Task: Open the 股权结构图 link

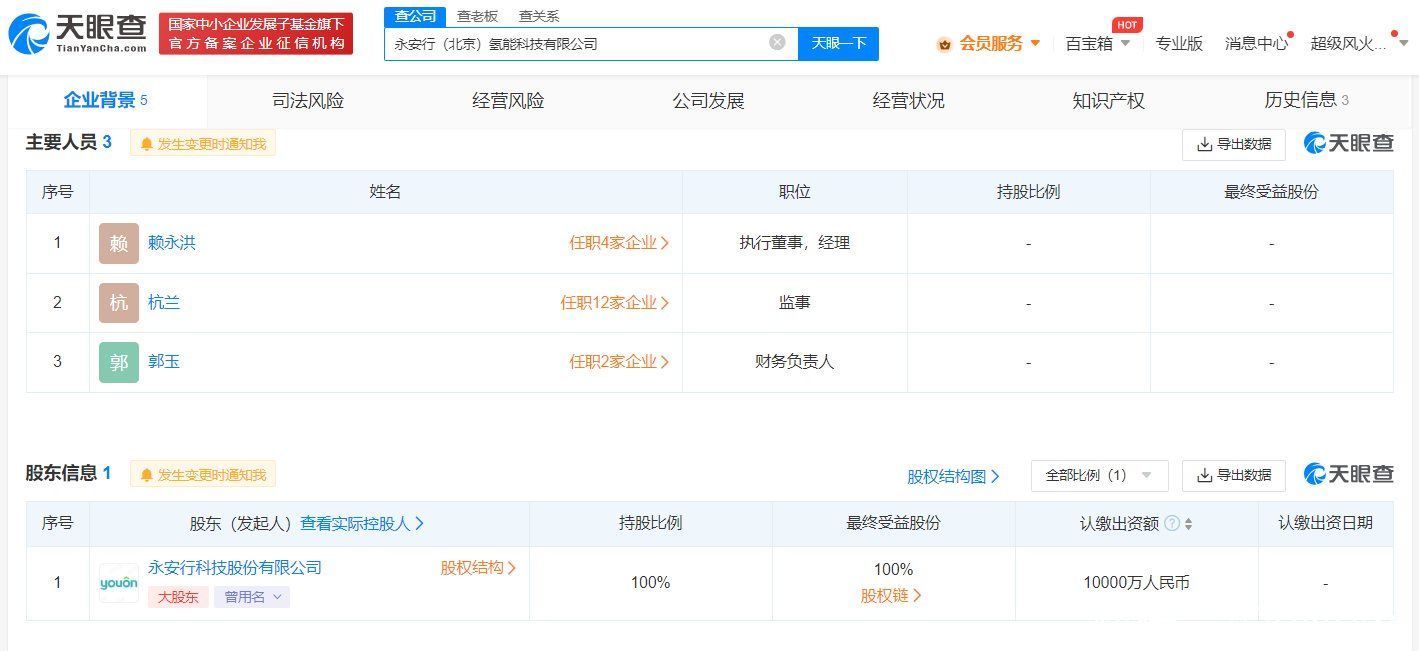Action: pyautogui.click(x=953, y=476)
